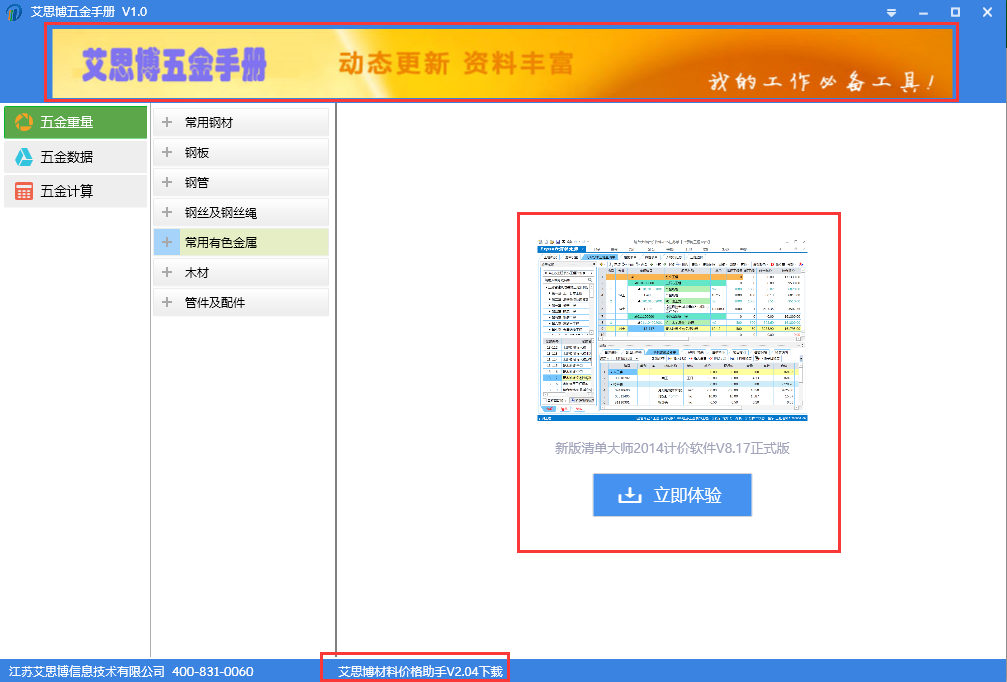The width and height of the screenshot is (1007, 682).
Task: Click the 清单大师 software screenshot thumbnail
Action: (x=672, y=329)
